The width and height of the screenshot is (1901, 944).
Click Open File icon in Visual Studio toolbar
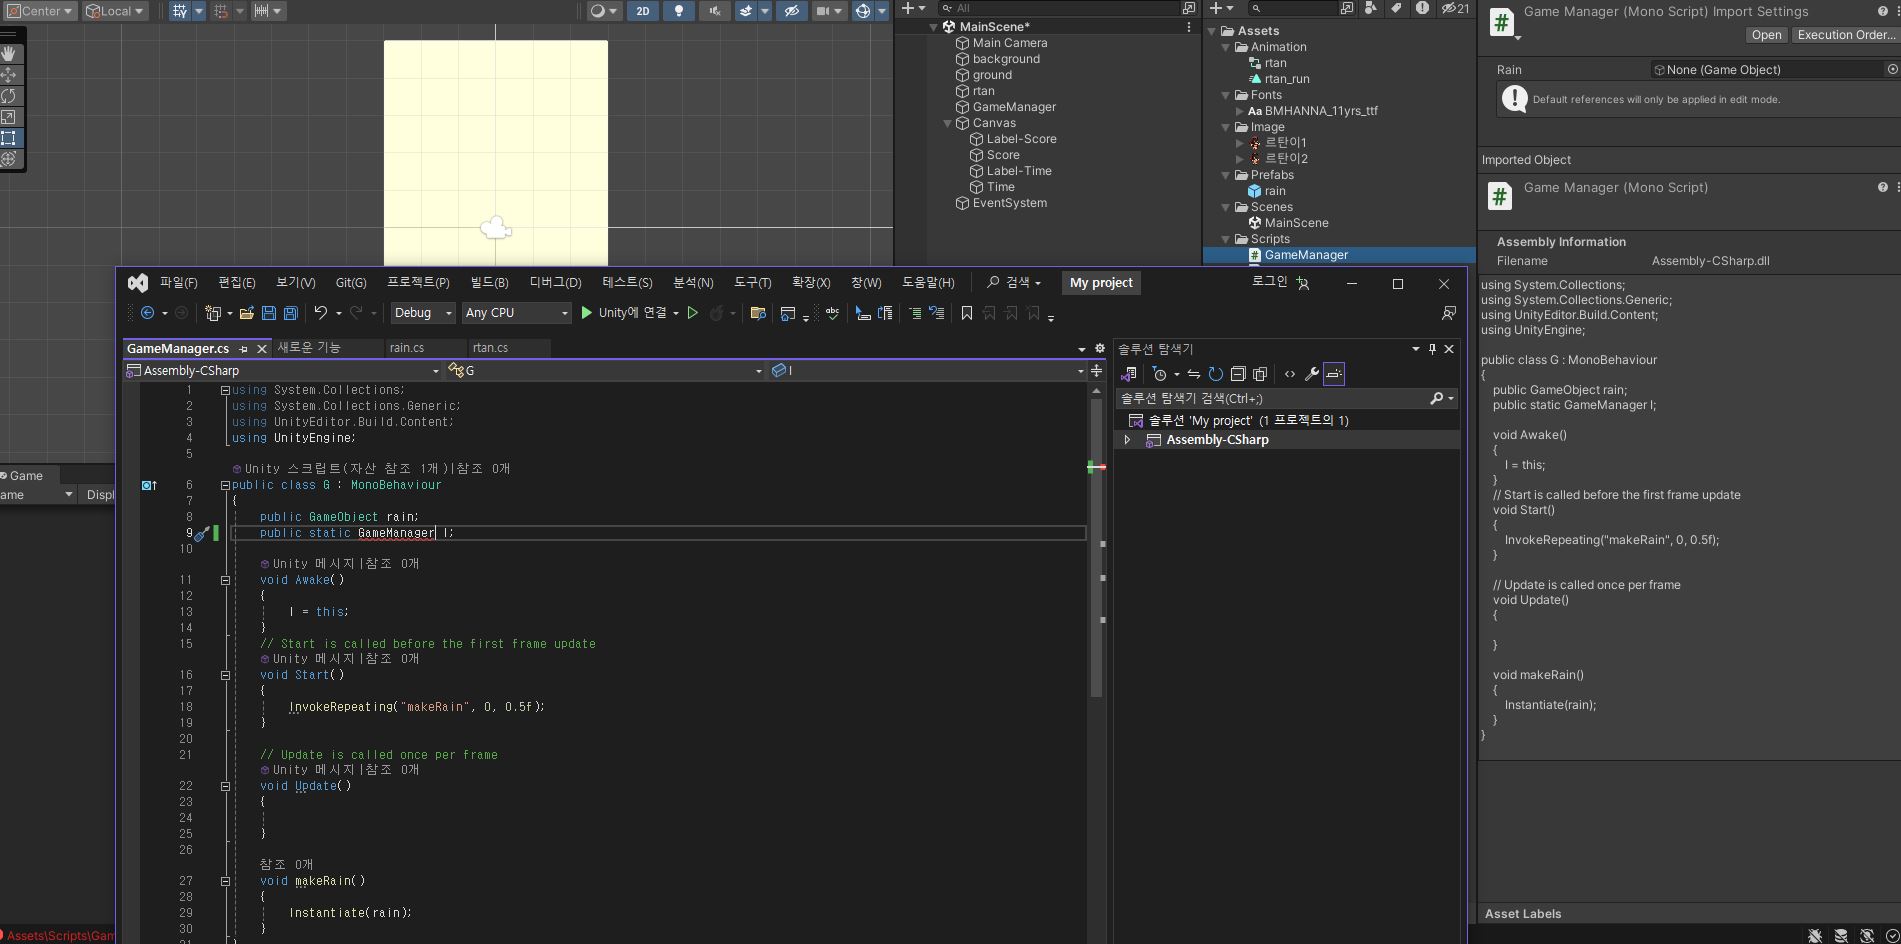click(246, 313)
